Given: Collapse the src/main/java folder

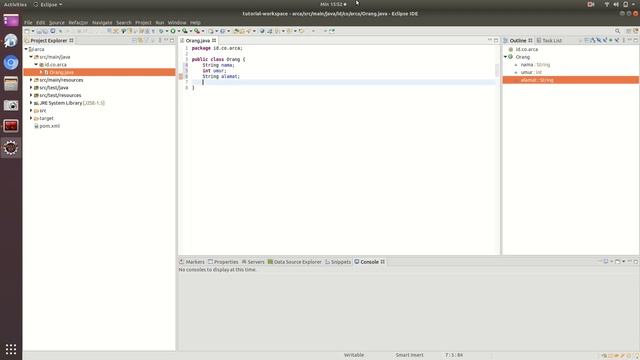Looking at the screenshot, I should [x=31, y=57].
